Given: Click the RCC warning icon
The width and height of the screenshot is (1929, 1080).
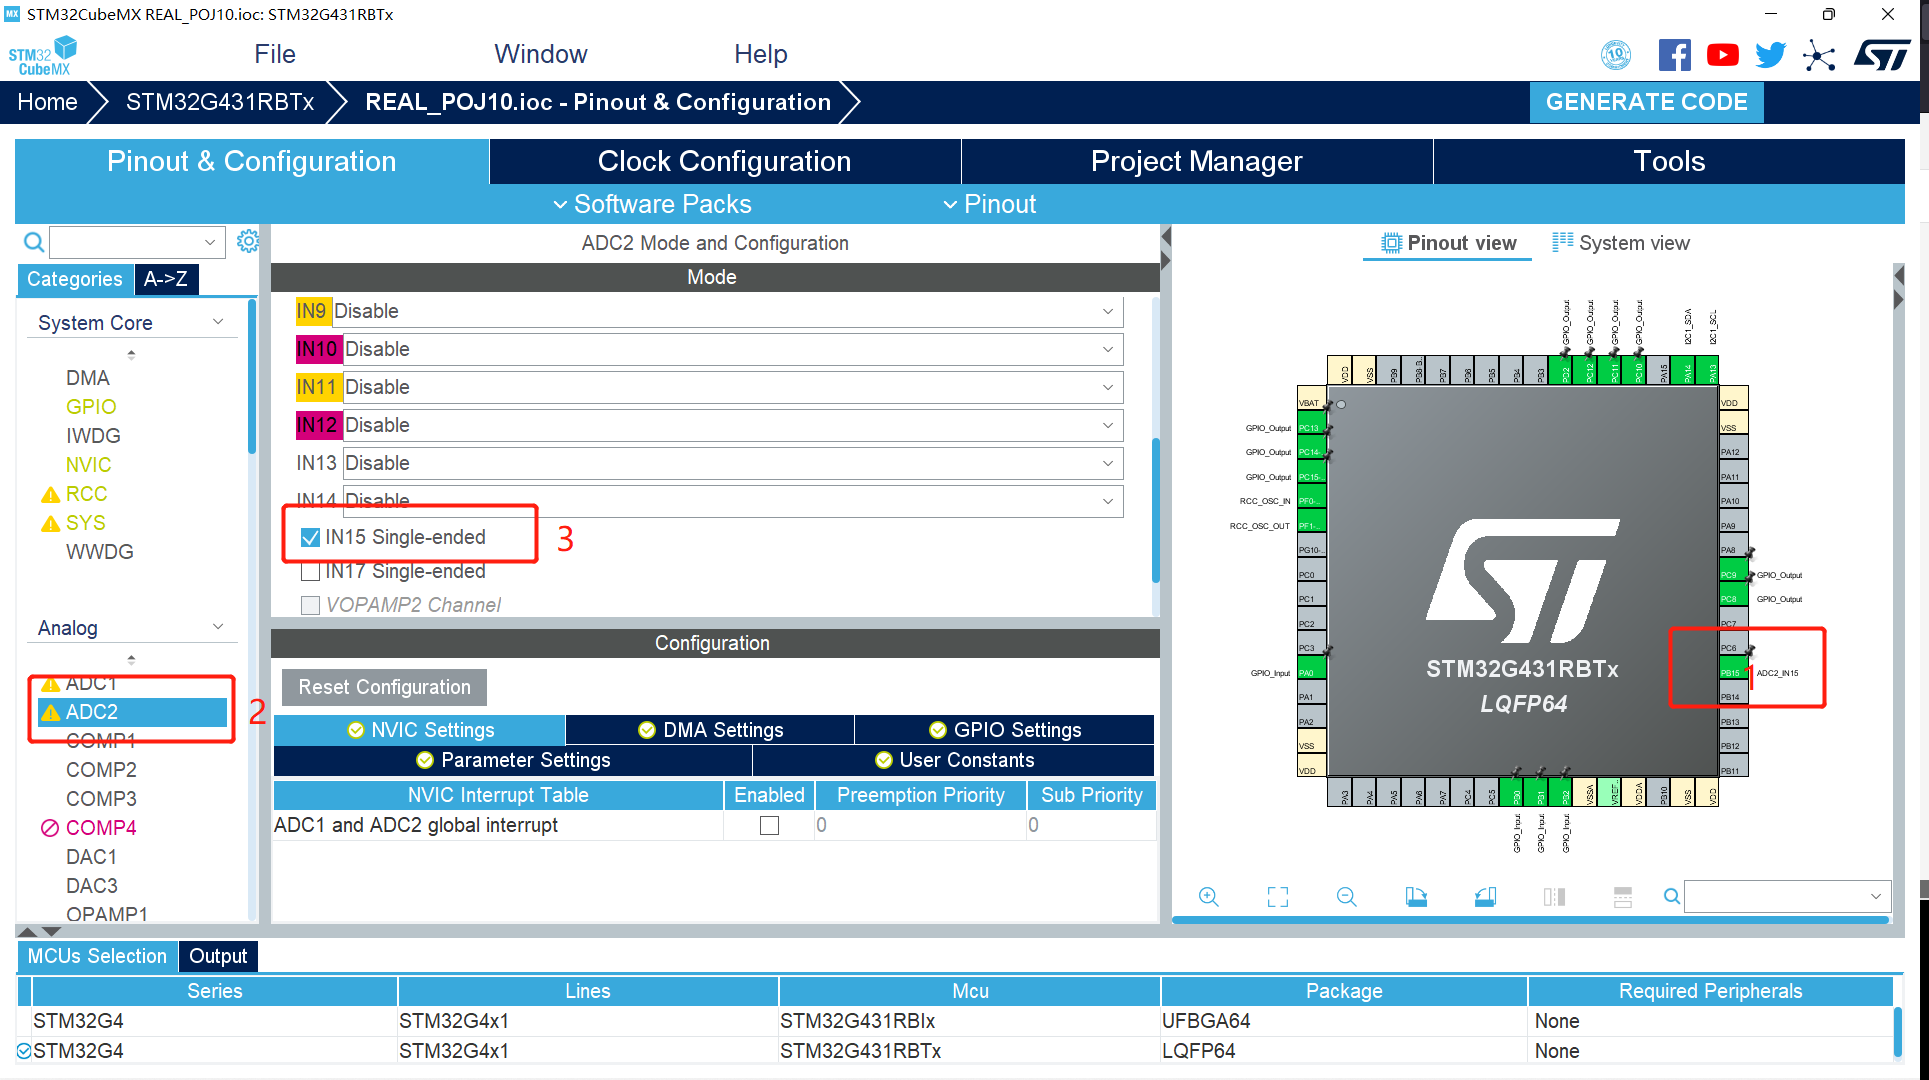Looking at the screenshot, I should pyautogui.click(x=50, y=495).
